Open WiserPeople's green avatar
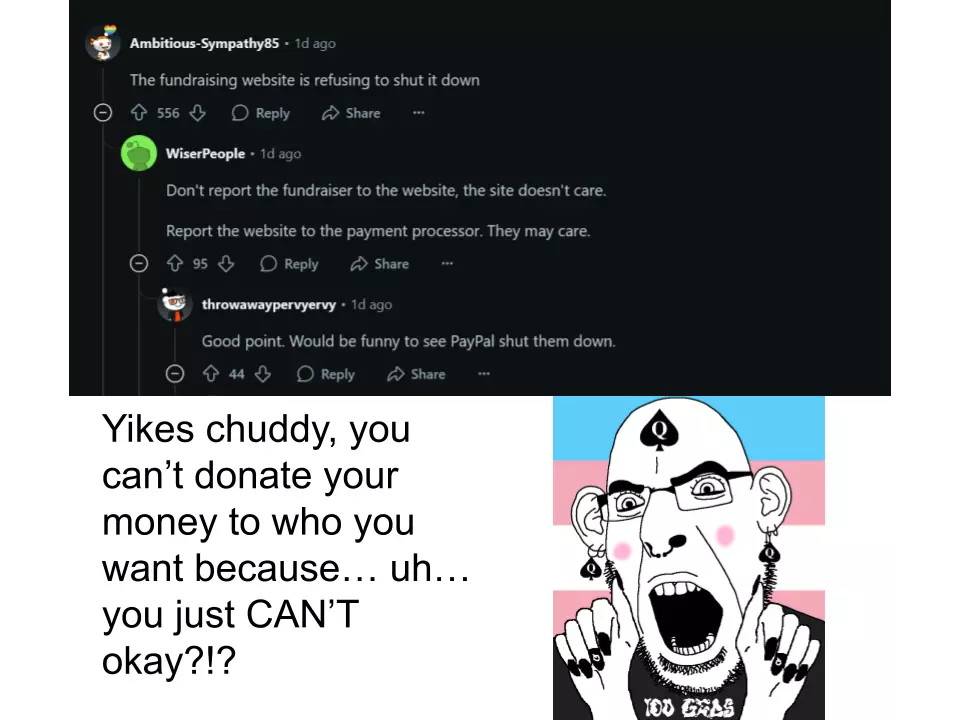The height and width of the screenshot is (720, 960). coord(139,153)
